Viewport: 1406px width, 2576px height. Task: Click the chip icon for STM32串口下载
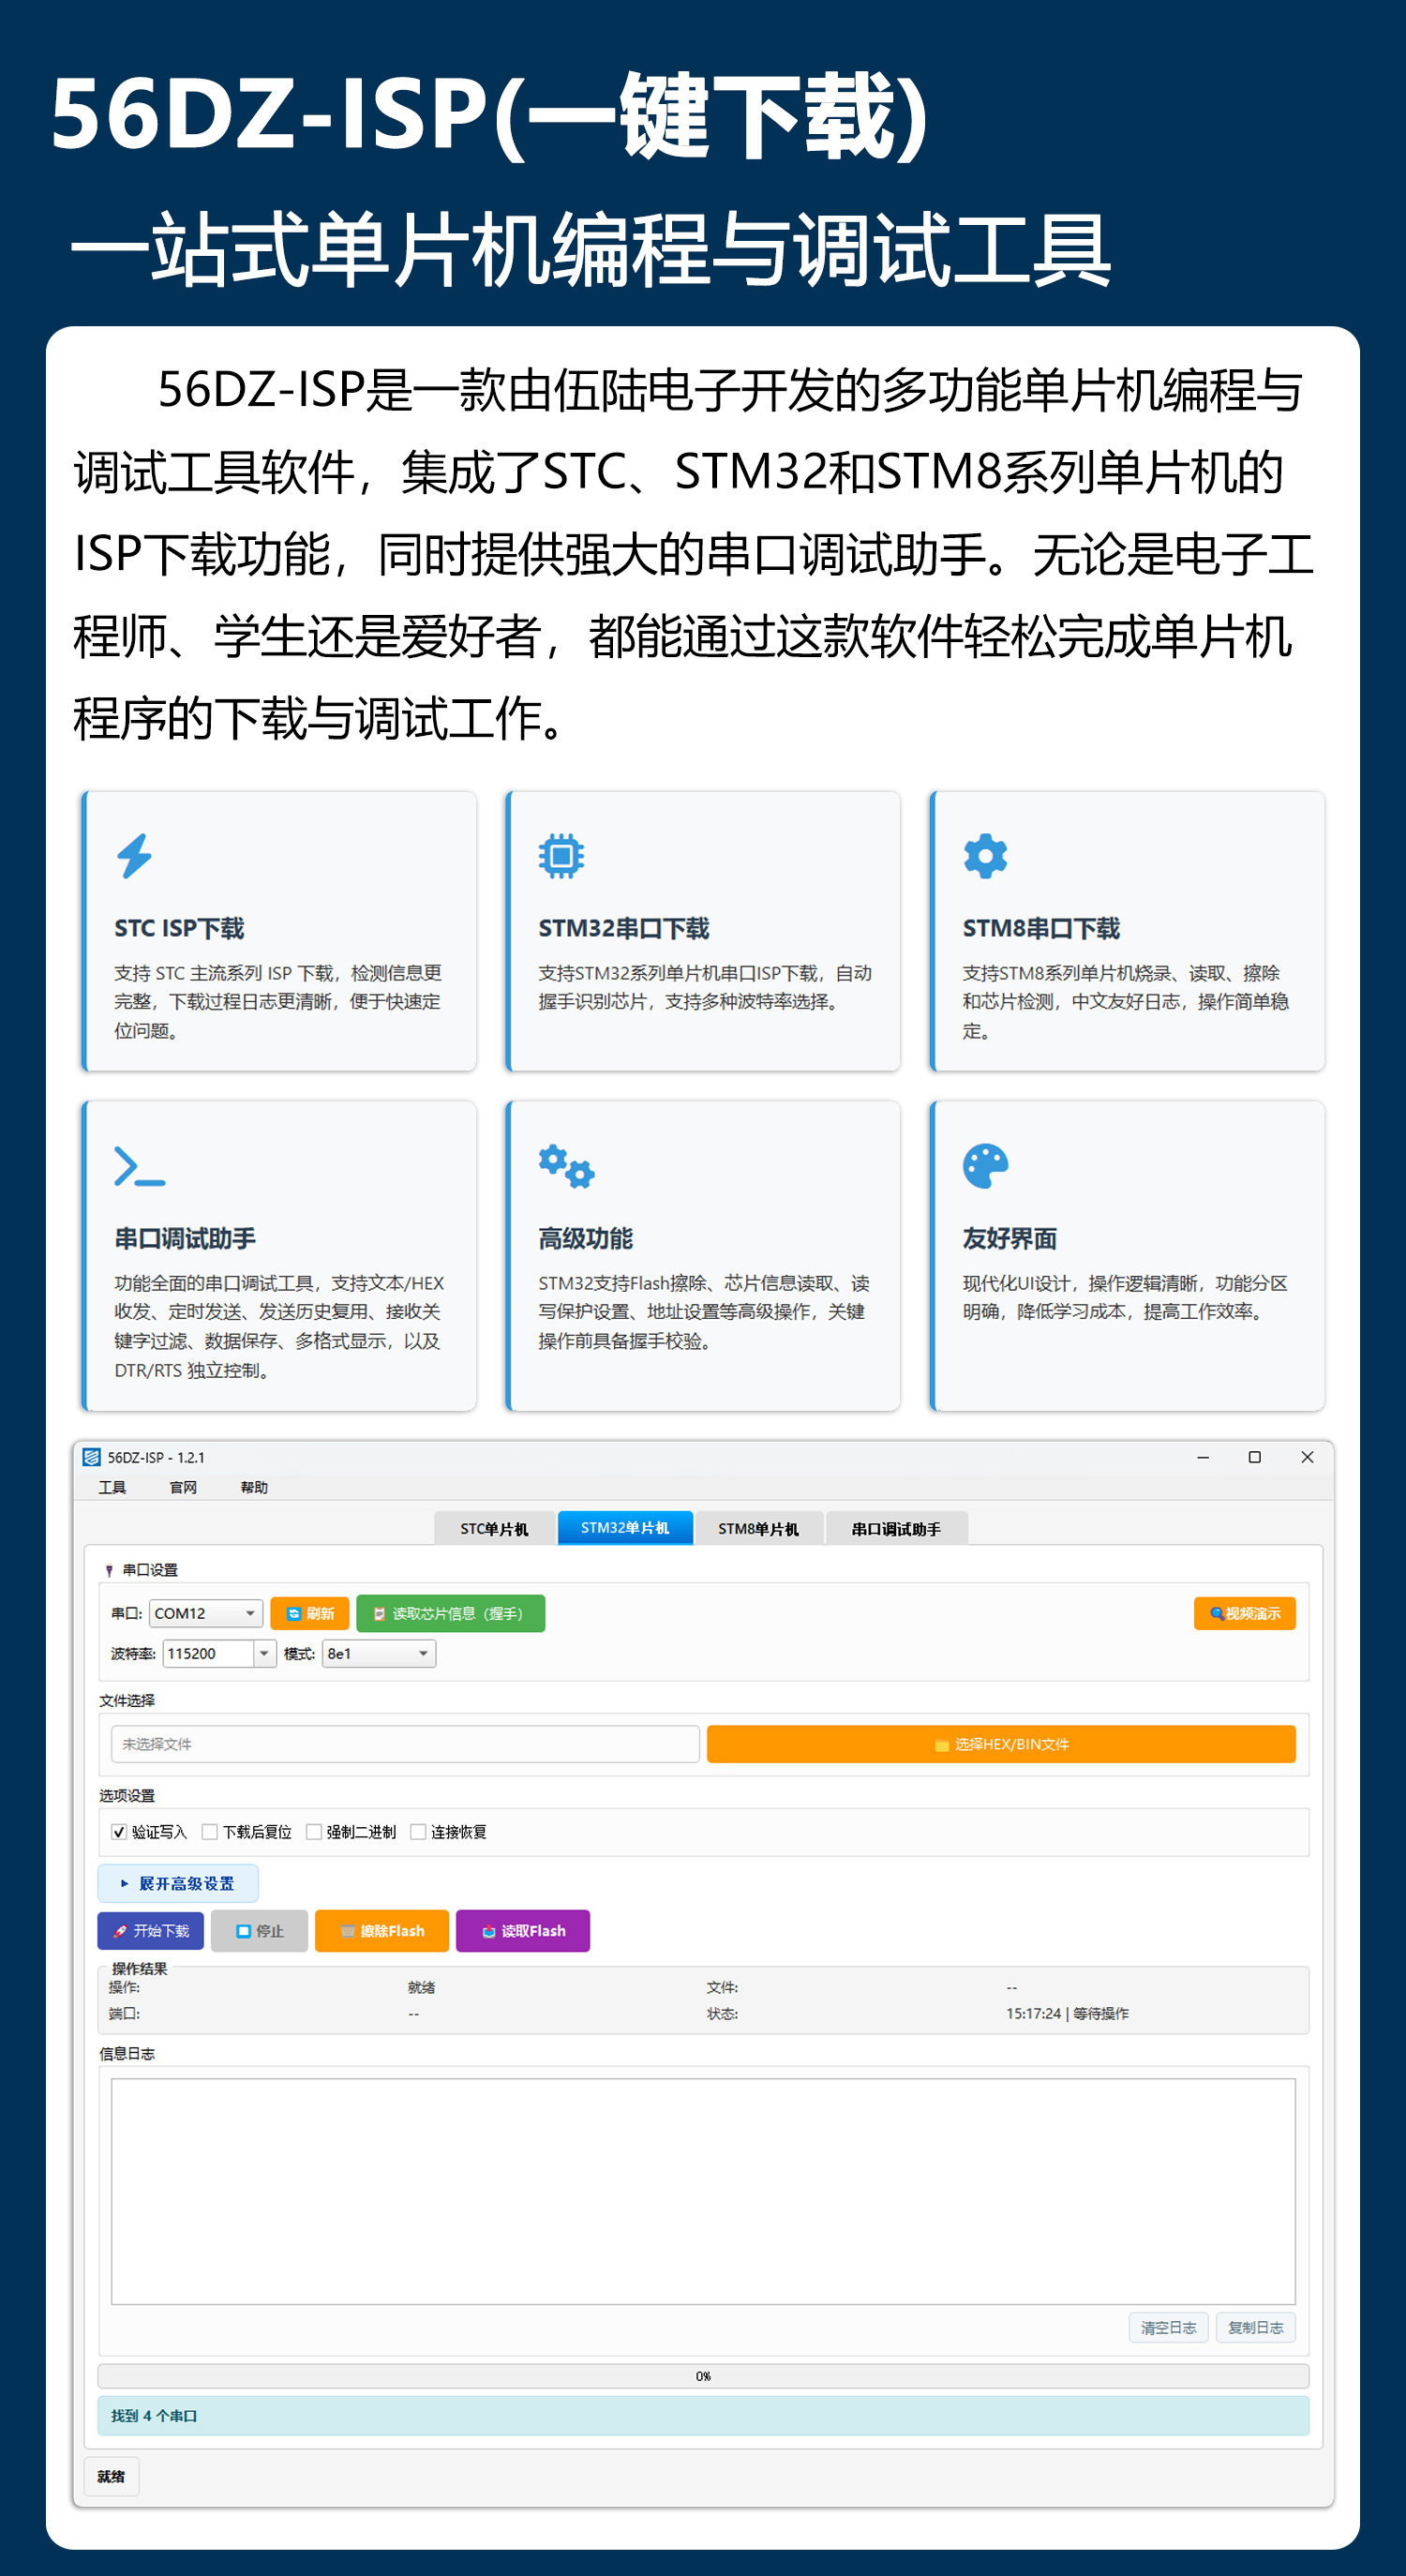[561, 856]
